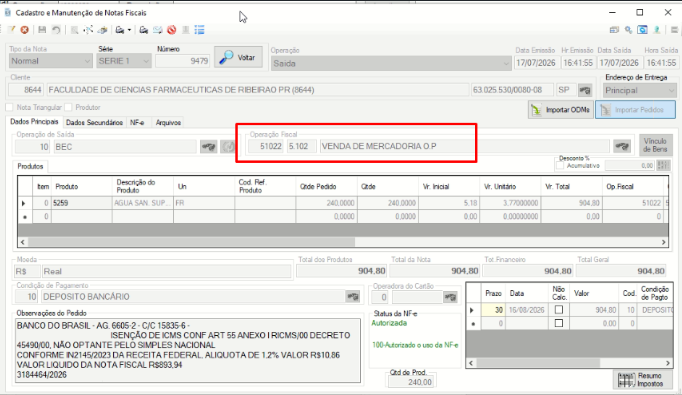
Task: Click the Qtd de Prod. field 240,00
Action: pyautogui.click(x=411, y=382)
